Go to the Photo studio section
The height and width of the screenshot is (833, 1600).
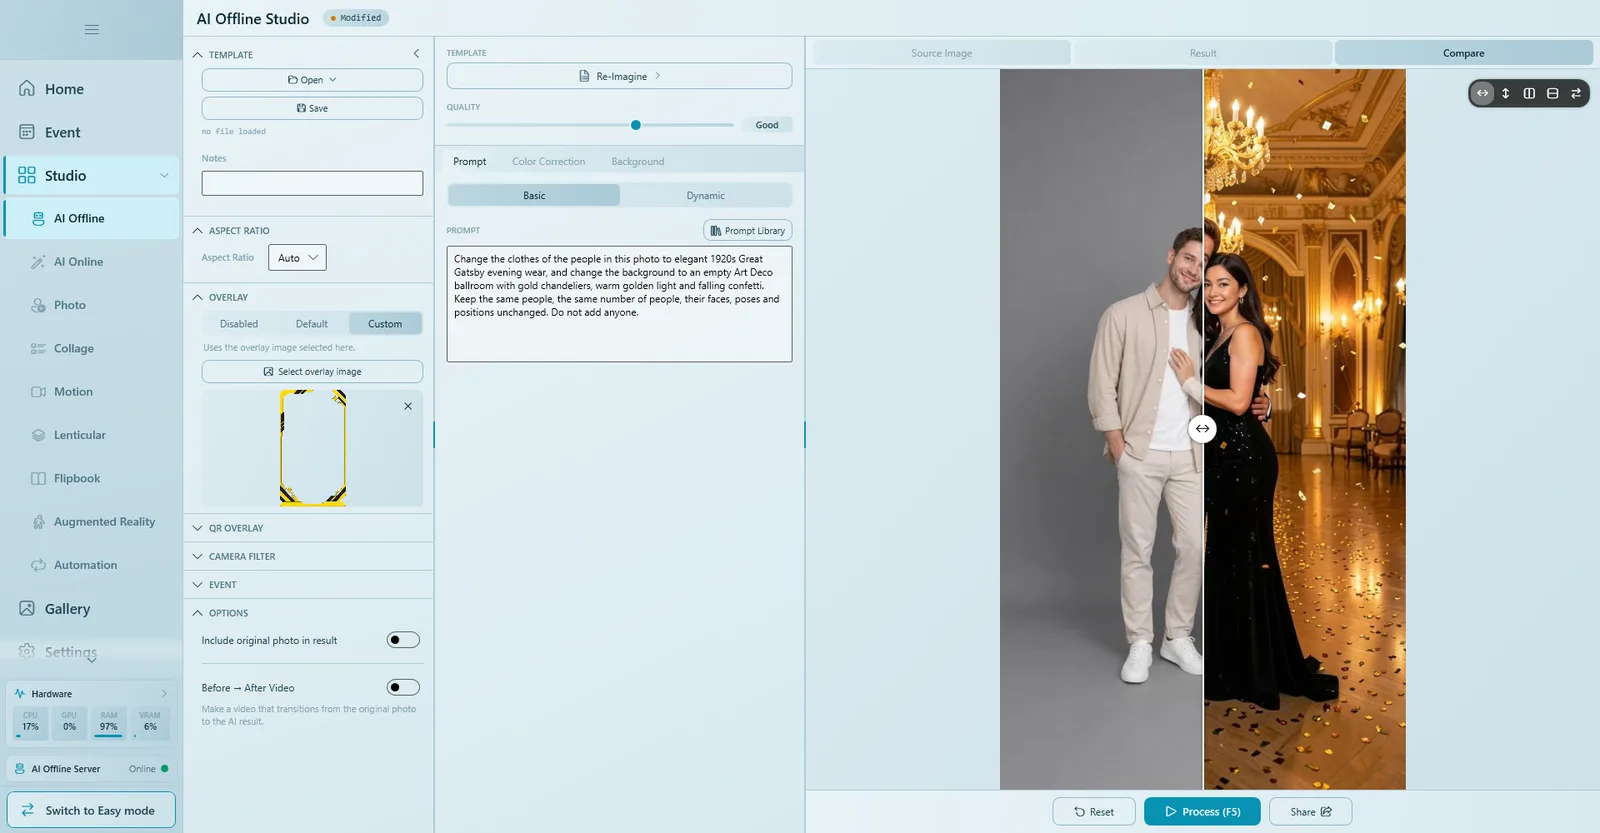92,305
